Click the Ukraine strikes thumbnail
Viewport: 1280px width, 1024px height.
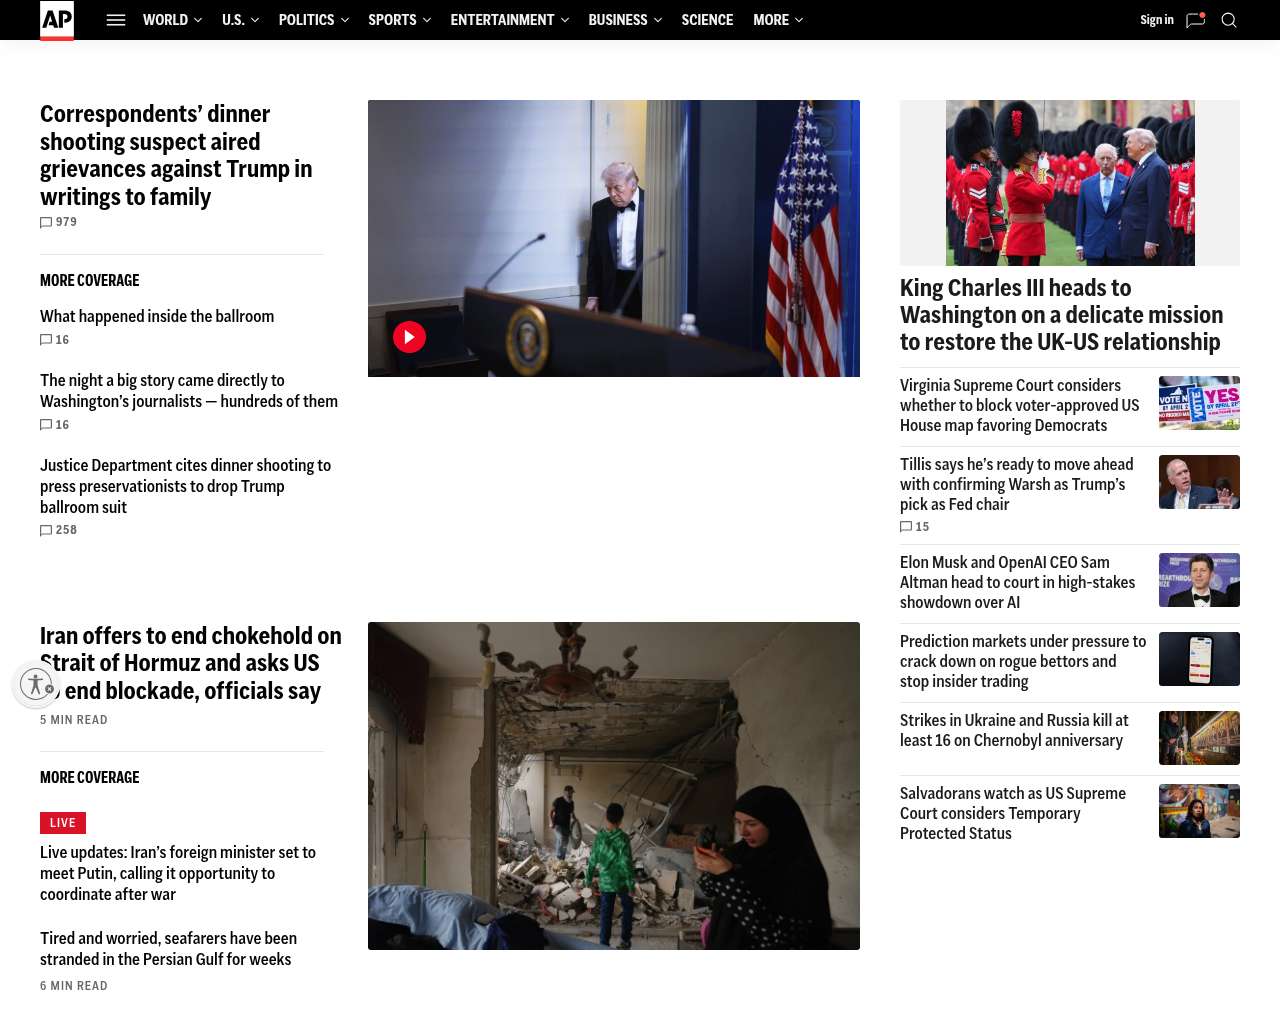point(1199,738)
